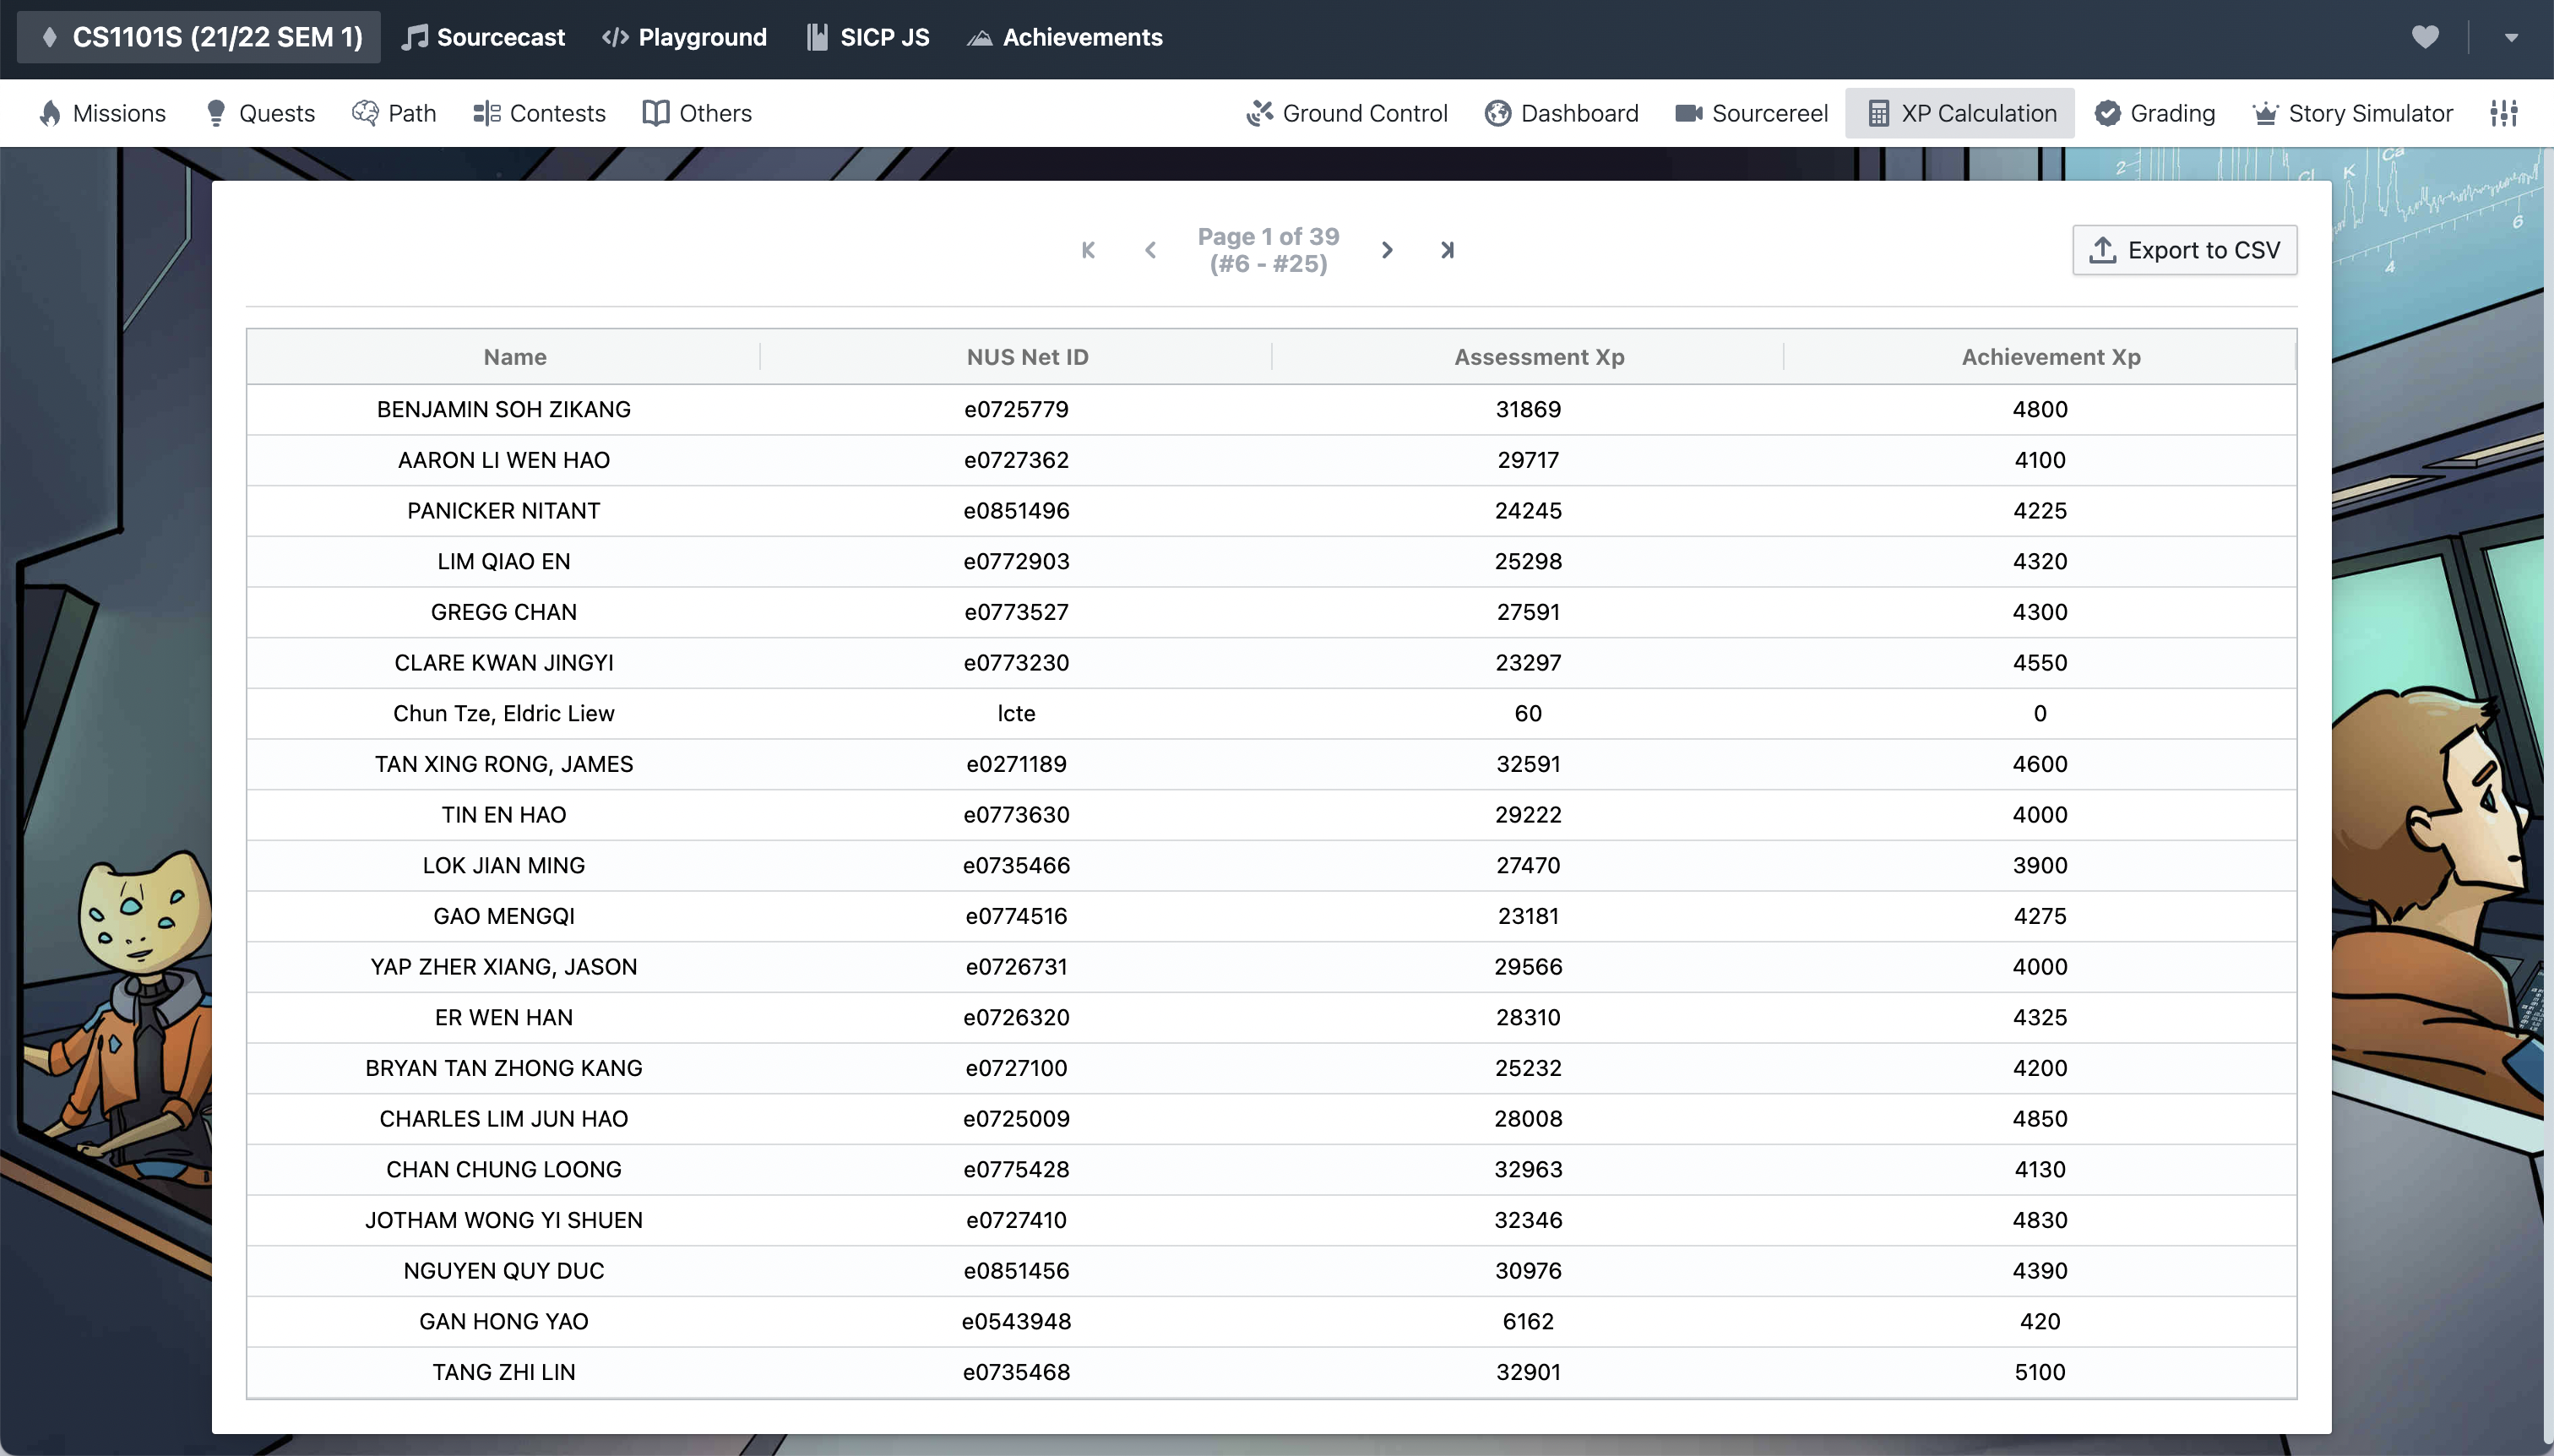Open the admin panel sliders icon
Viewport: 2554px width, 1456px height.
2504,113
